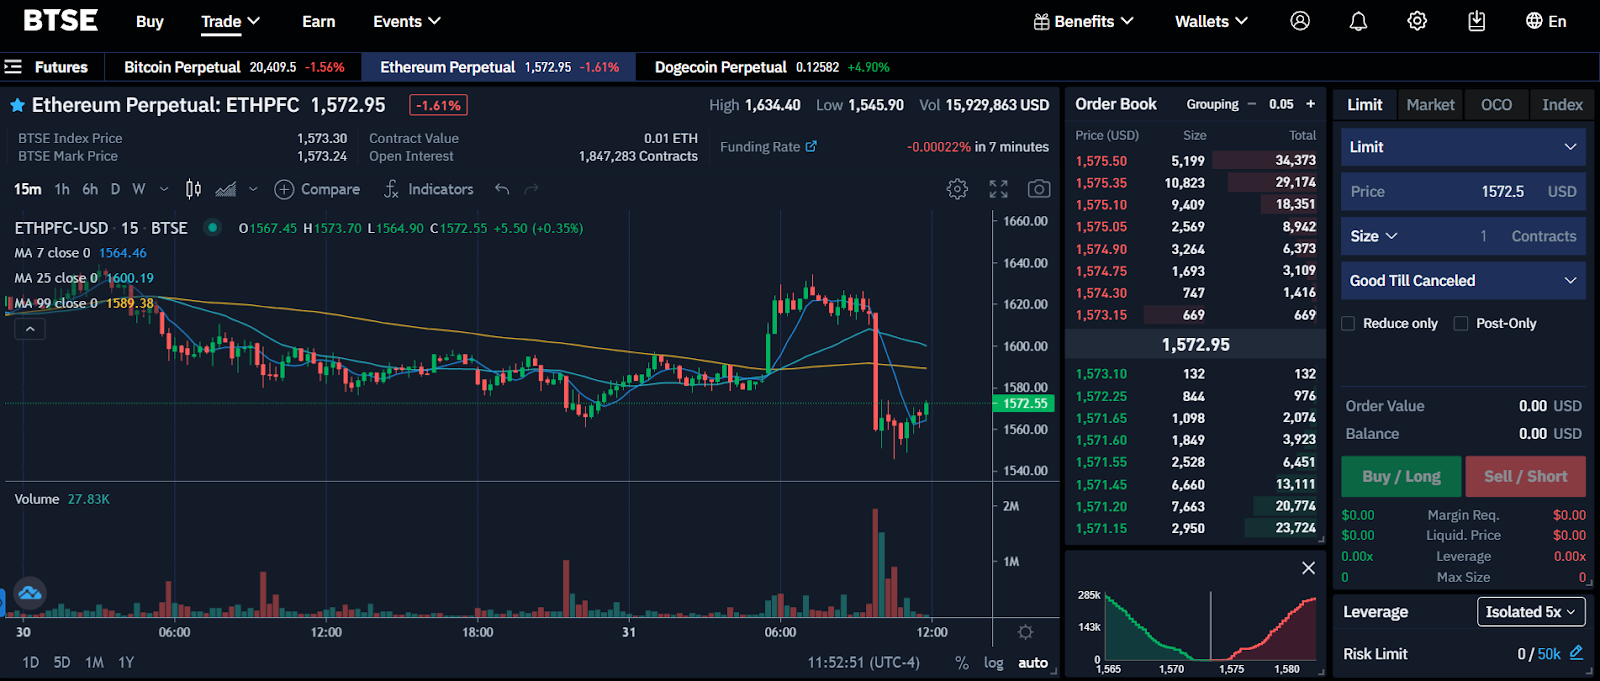Viewport: 1600px width, 681px height.
Task: Close the depth chart panel
Action: pyautogui.click(x=1308, y=568)
